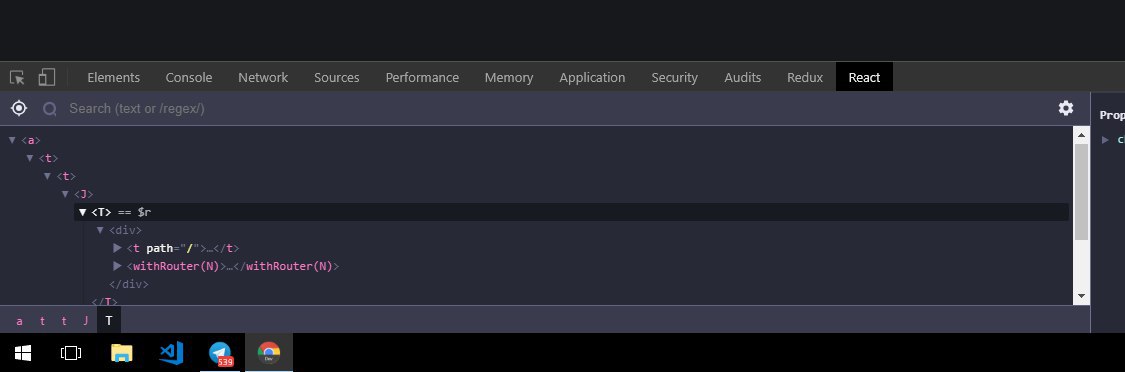Click the Chrome Dev taskbar icon
The width and height of the screenshot is (1125, 372).
(x=269, y=353)
